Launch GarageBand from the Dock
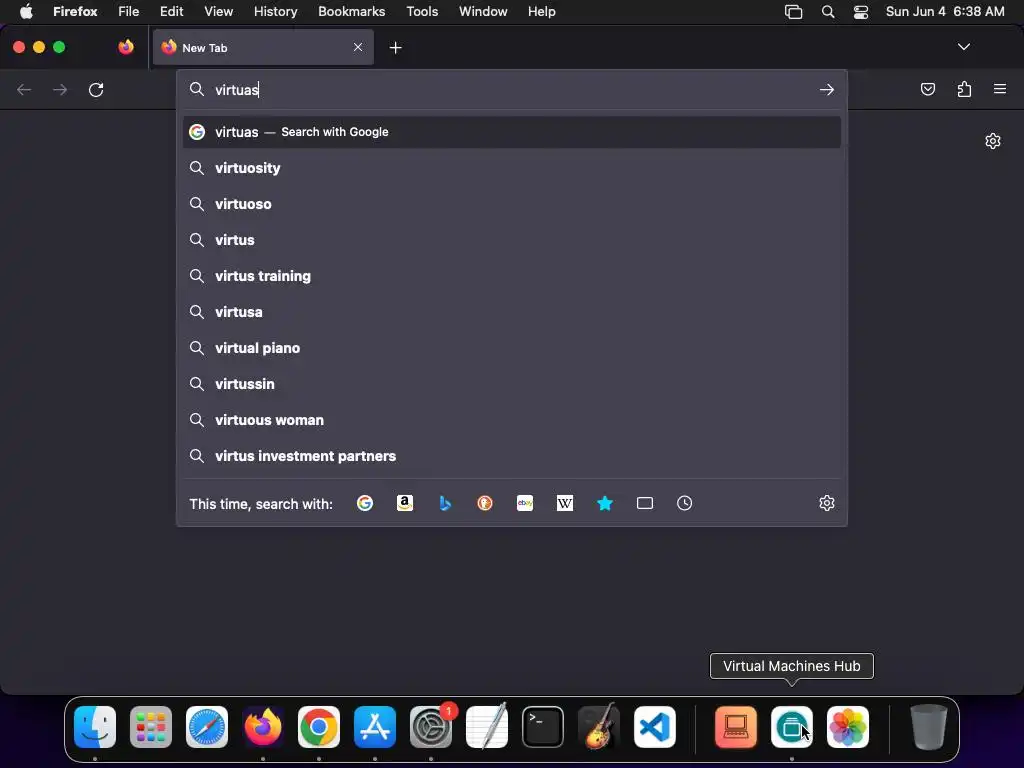The image size is (1024, 768). tap(599, 726)
